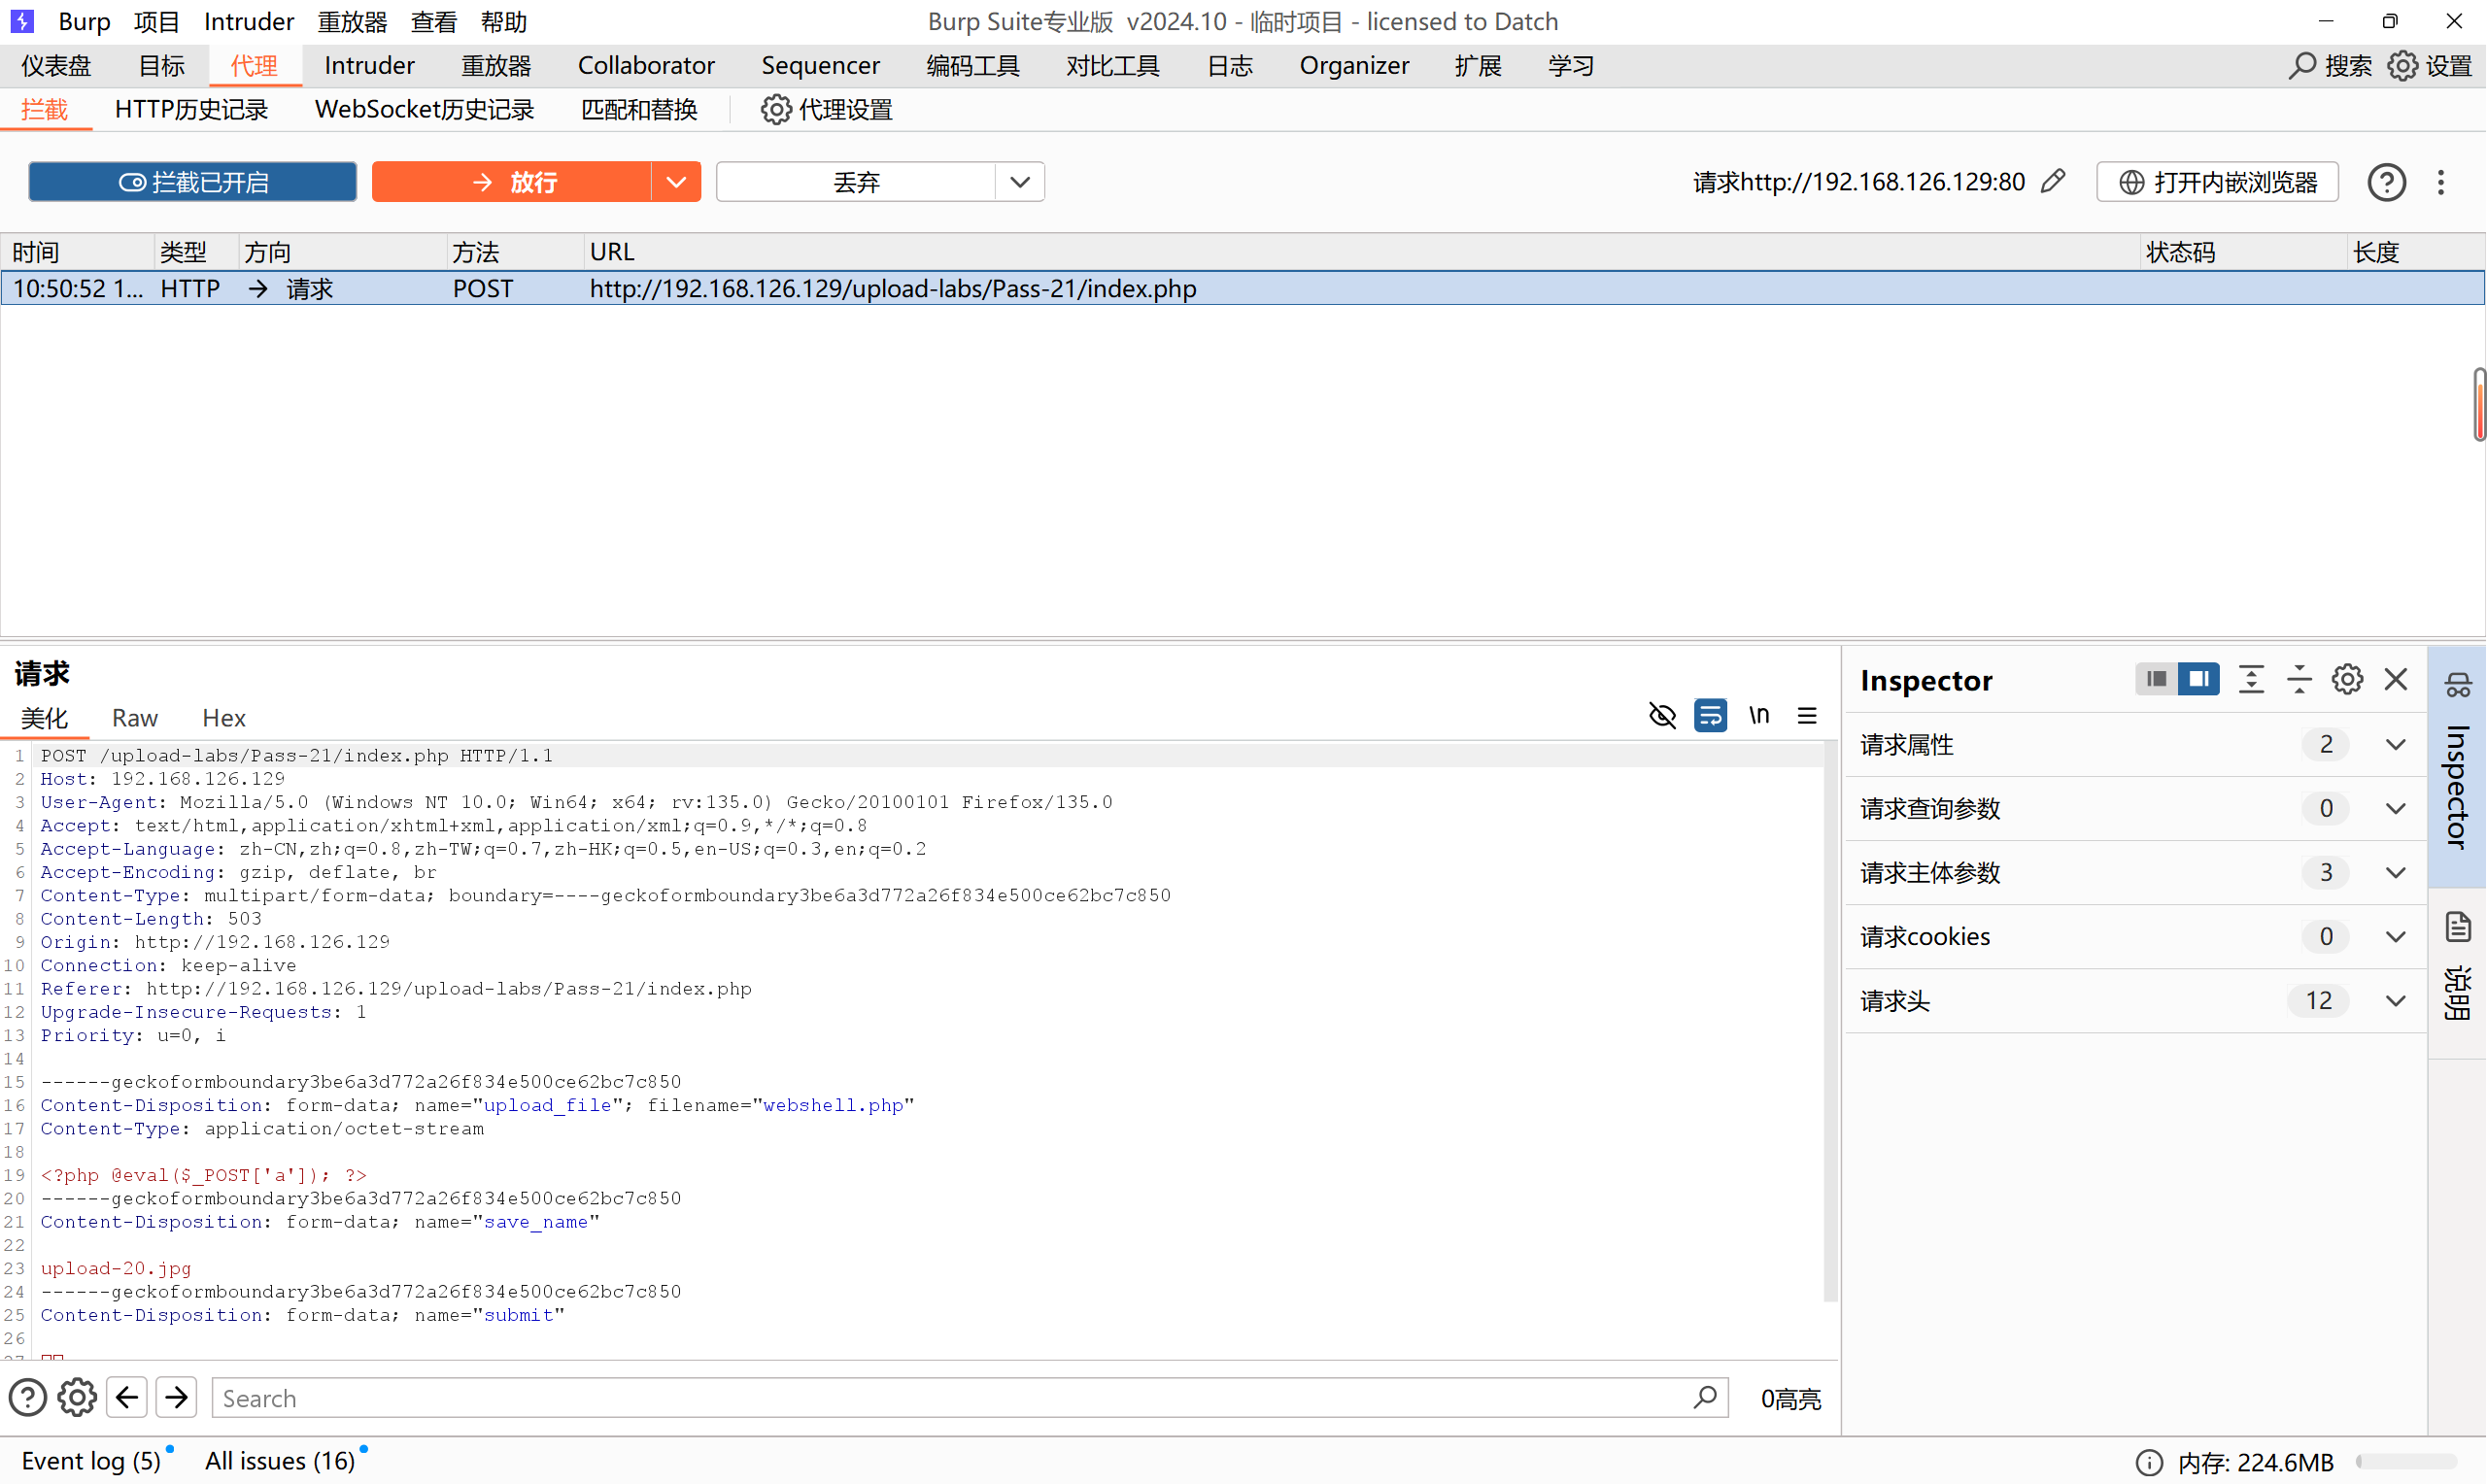Click the pencil icon to edit target host
The width and height of the screenshot is (2487, 1484).
click(2053, 181)
